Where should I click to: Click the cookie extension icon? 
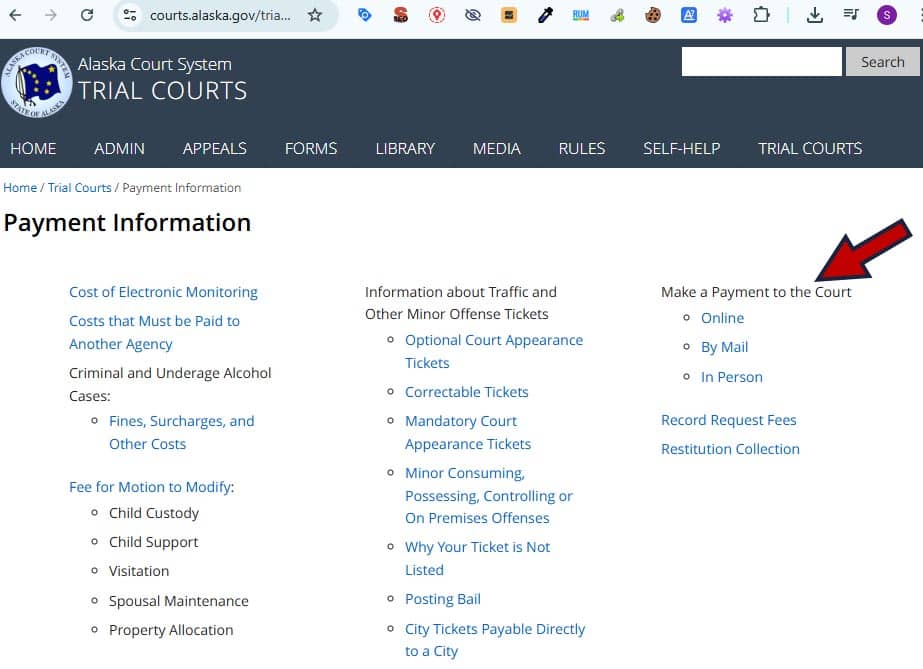pyautogui.click(x=653, y=15)
